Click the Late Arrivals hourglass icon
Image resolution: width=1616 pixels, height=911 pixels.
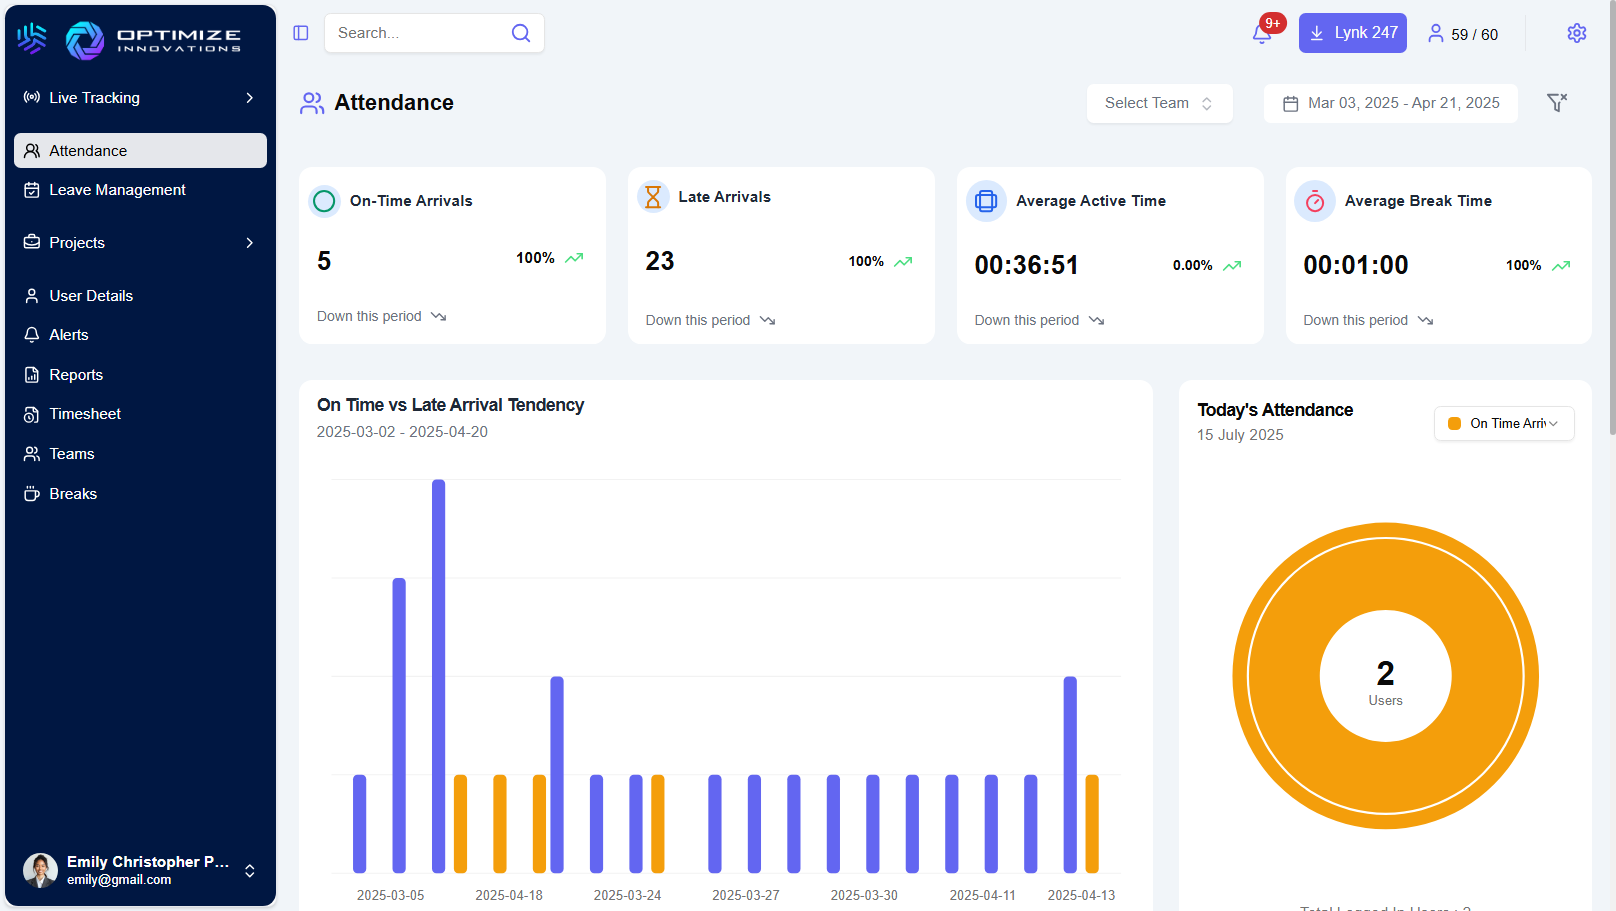click(653, 197)
